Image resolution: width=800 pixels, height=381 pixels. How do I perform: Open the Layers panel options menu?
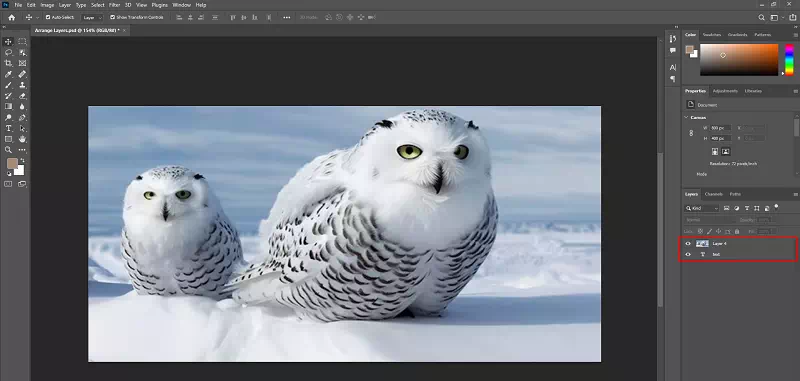pyautogui.click(x=795, y=194)
